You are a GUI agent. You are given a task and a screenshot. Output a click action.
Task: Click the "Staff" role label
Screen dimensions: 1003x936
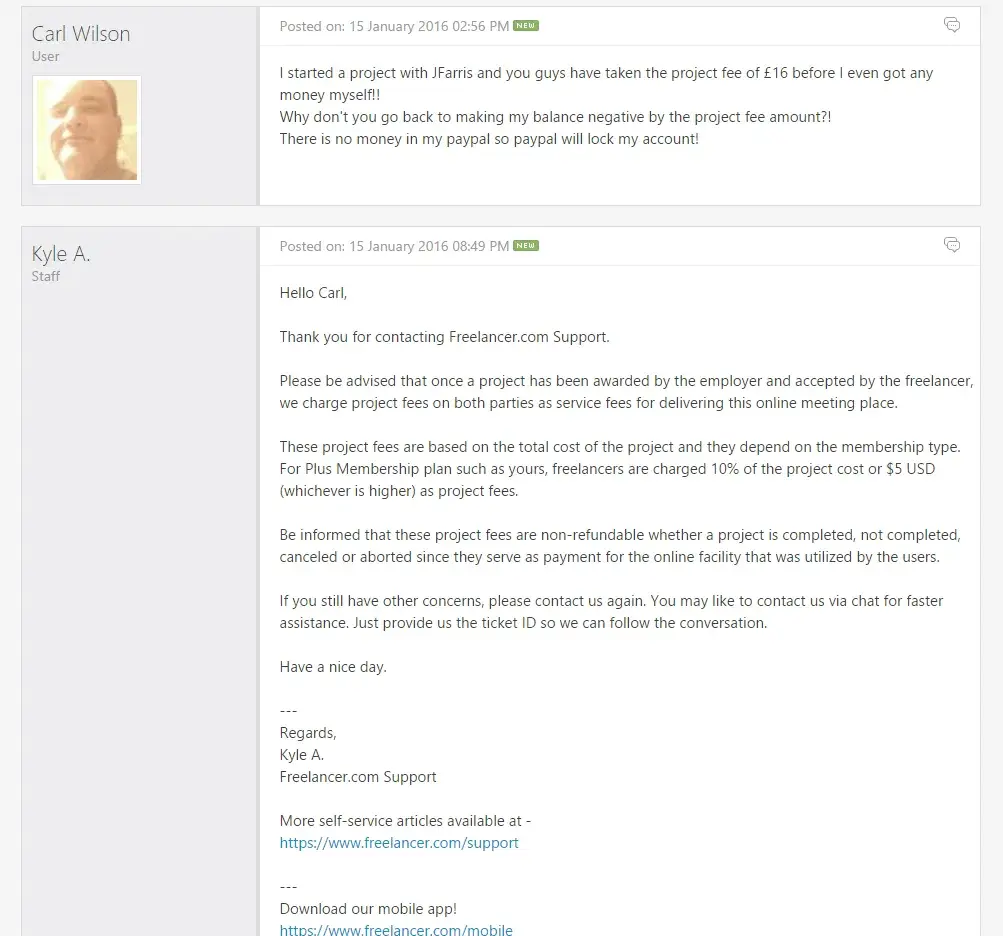click(x=46, y=277)
